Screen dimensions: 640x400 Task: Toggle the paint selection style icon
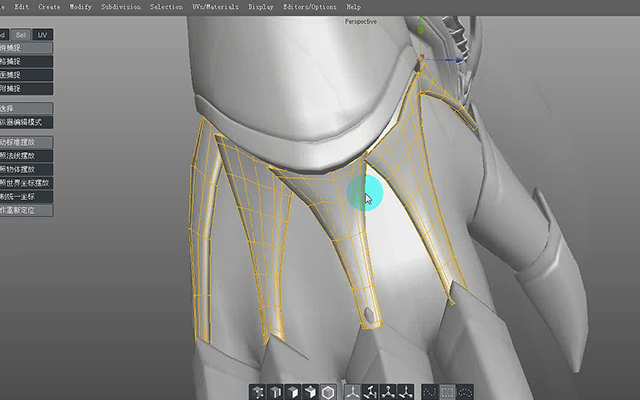430,392
